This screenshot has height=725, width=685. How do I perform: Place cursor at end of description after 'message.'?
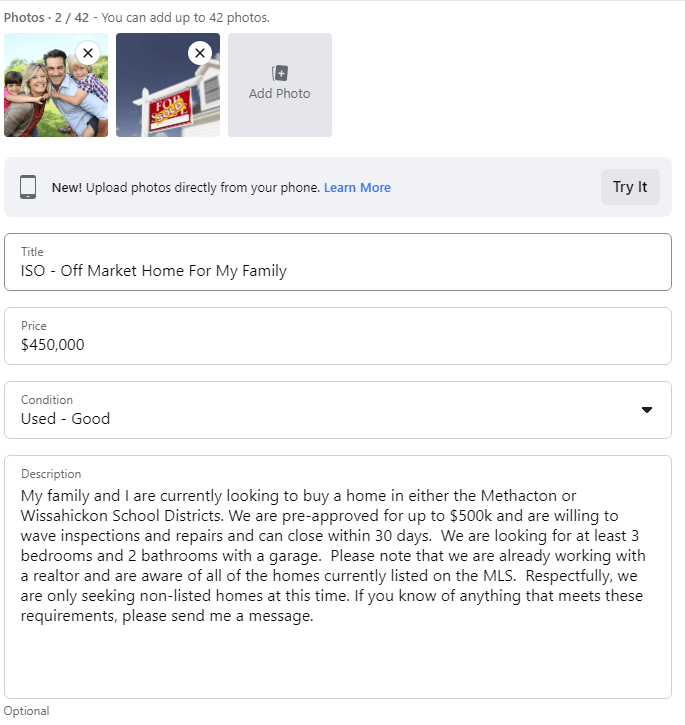(314, 616)
